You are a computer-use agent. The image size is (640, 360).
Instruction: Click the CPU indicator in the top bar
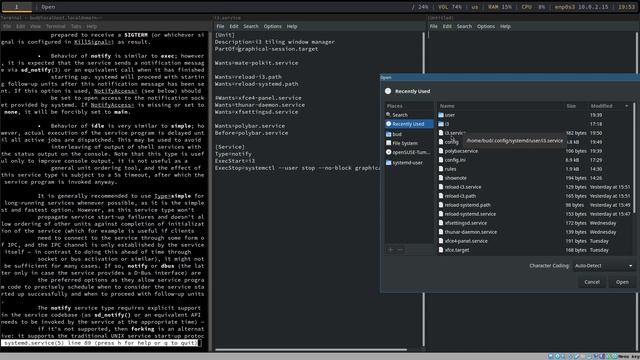(x=533, y=7)
